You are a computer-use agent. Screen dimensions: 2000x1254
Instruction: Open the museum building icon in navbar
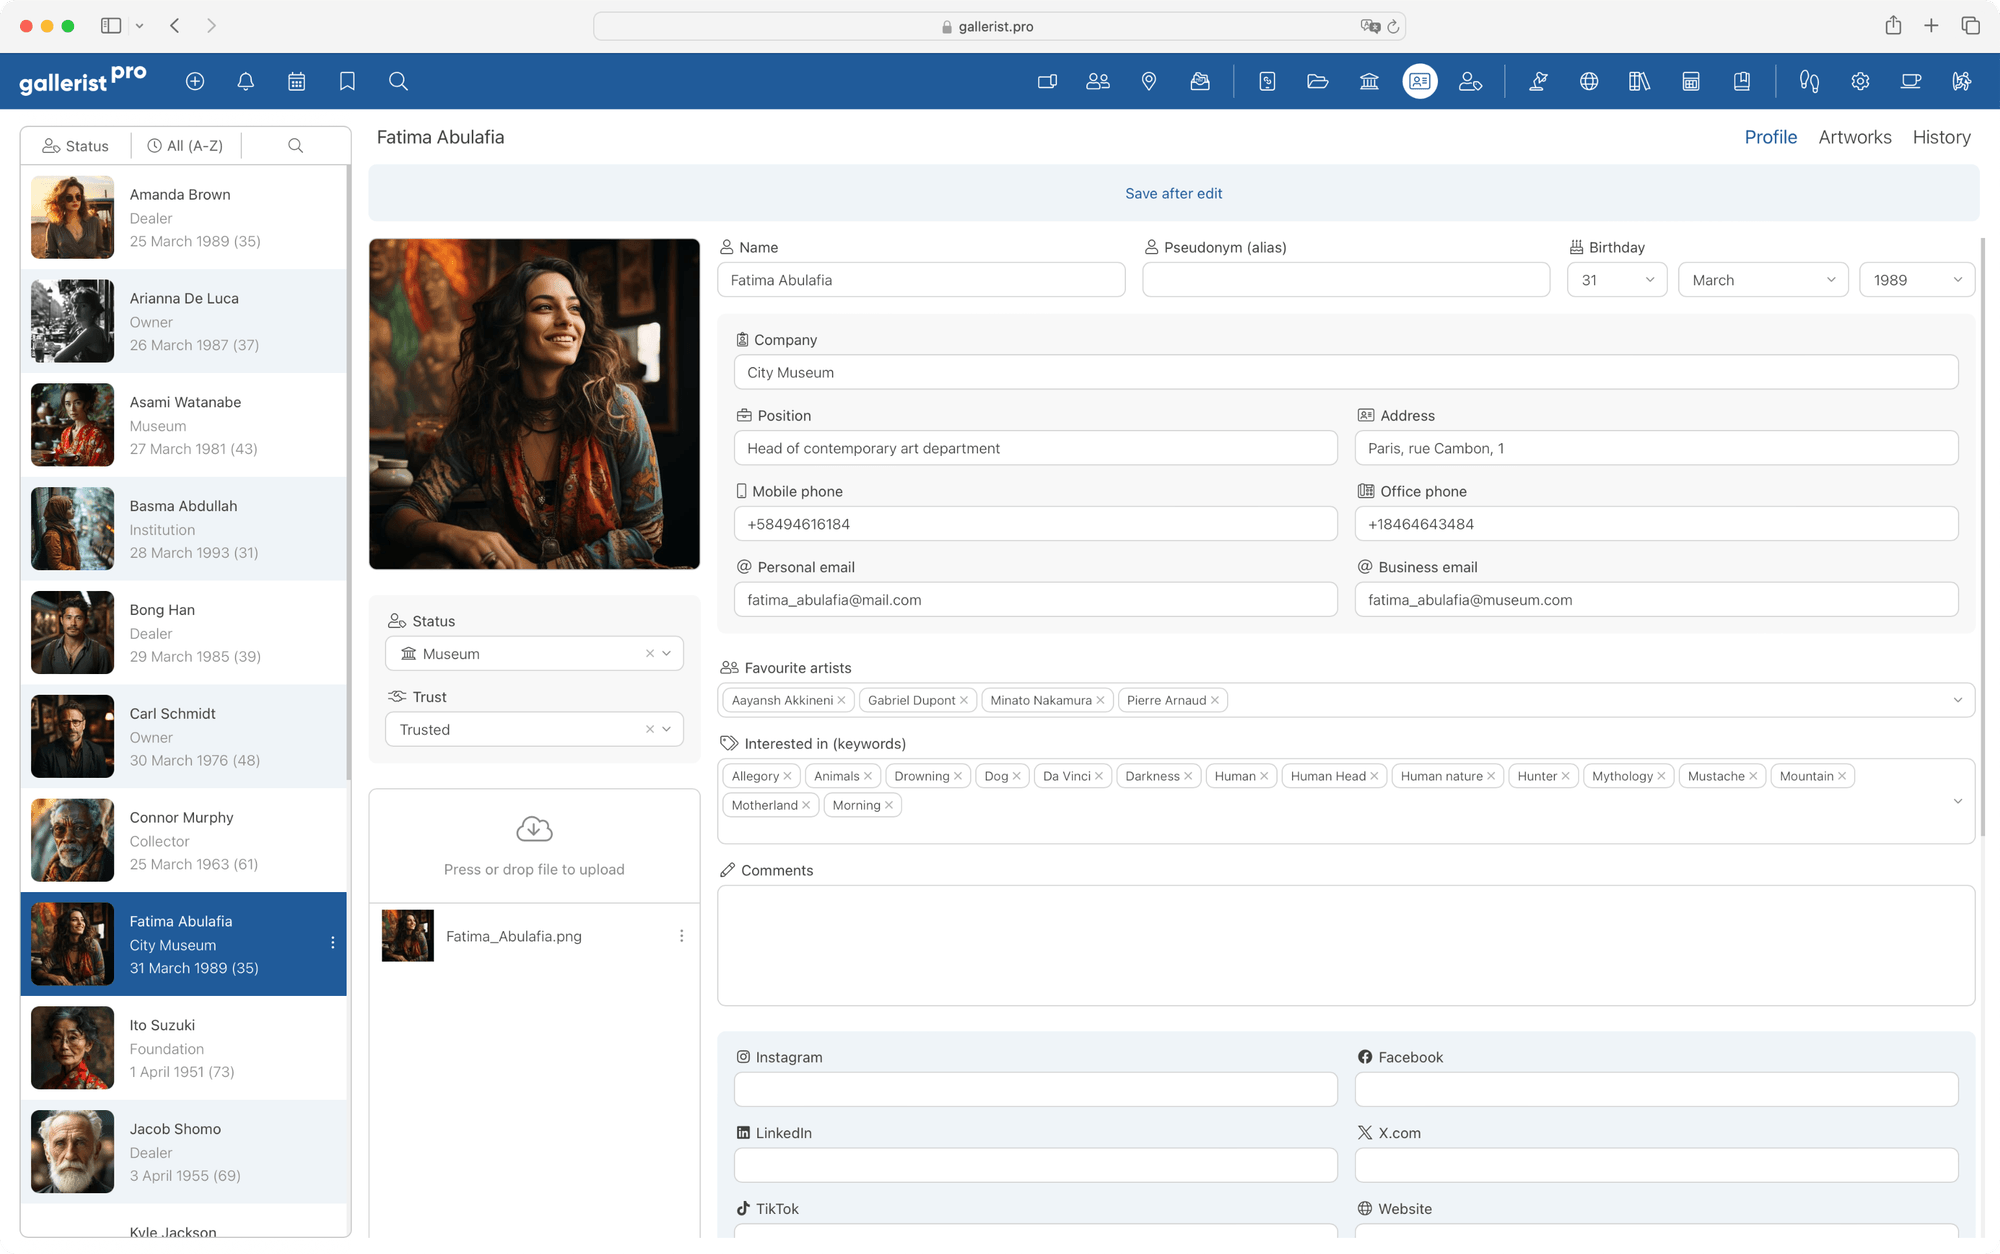tap(1369, 81)
